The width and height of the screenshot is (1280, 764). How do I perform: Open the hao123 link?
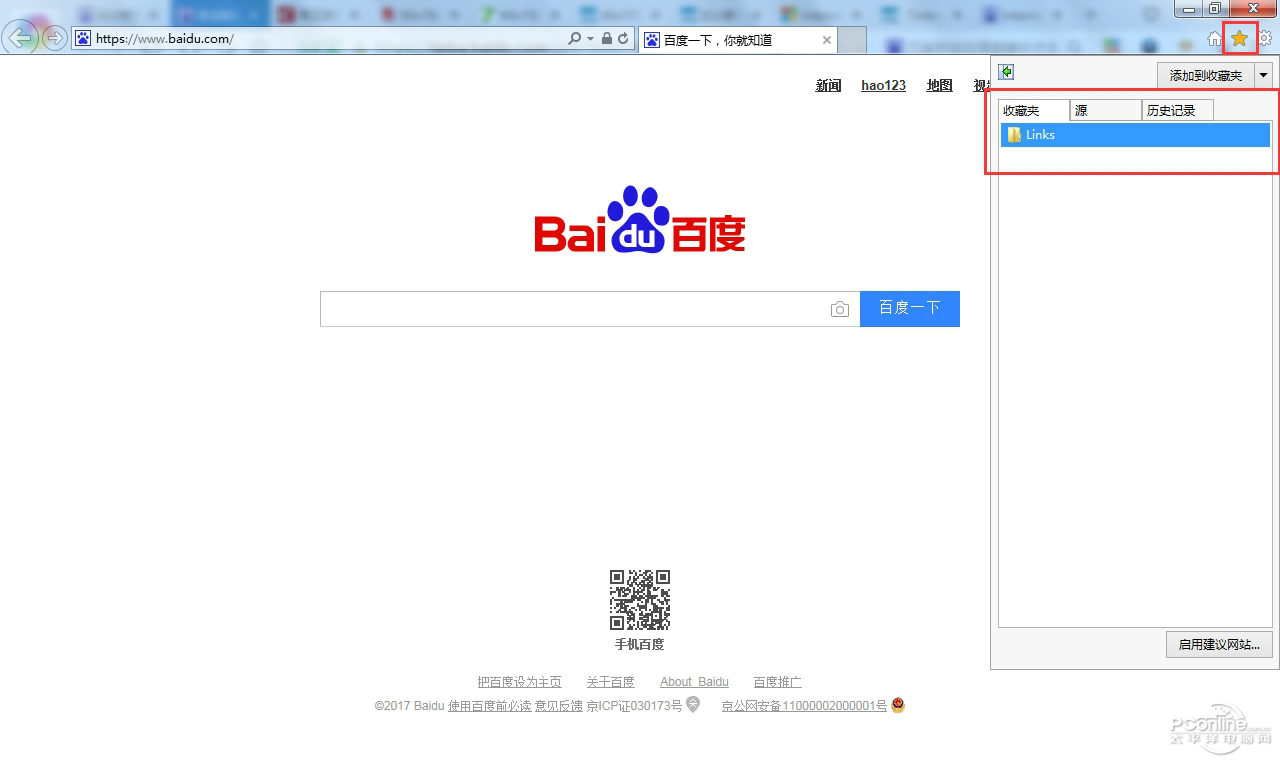[883, 86]
